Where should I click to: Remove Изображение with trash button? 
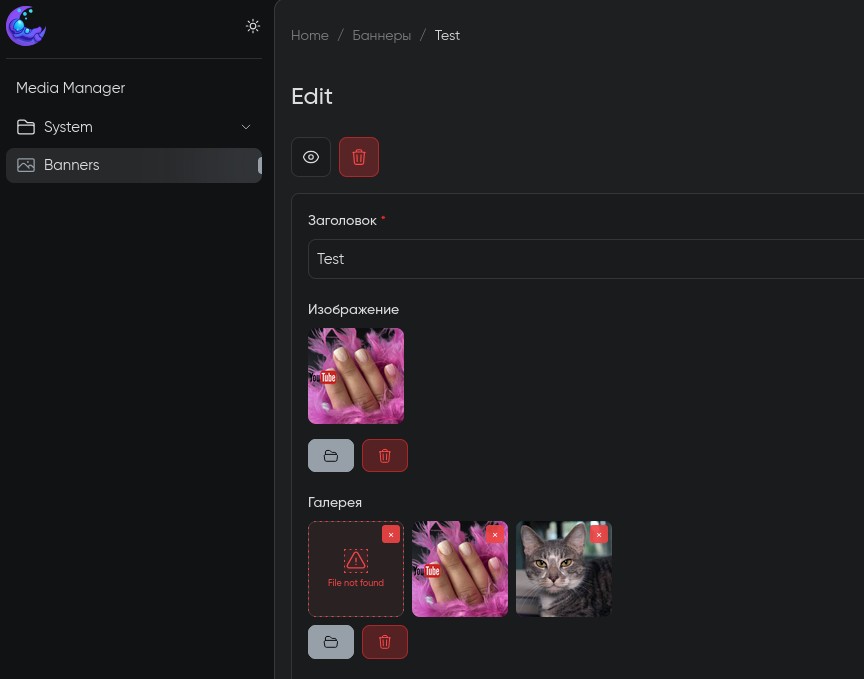(385, 456)
